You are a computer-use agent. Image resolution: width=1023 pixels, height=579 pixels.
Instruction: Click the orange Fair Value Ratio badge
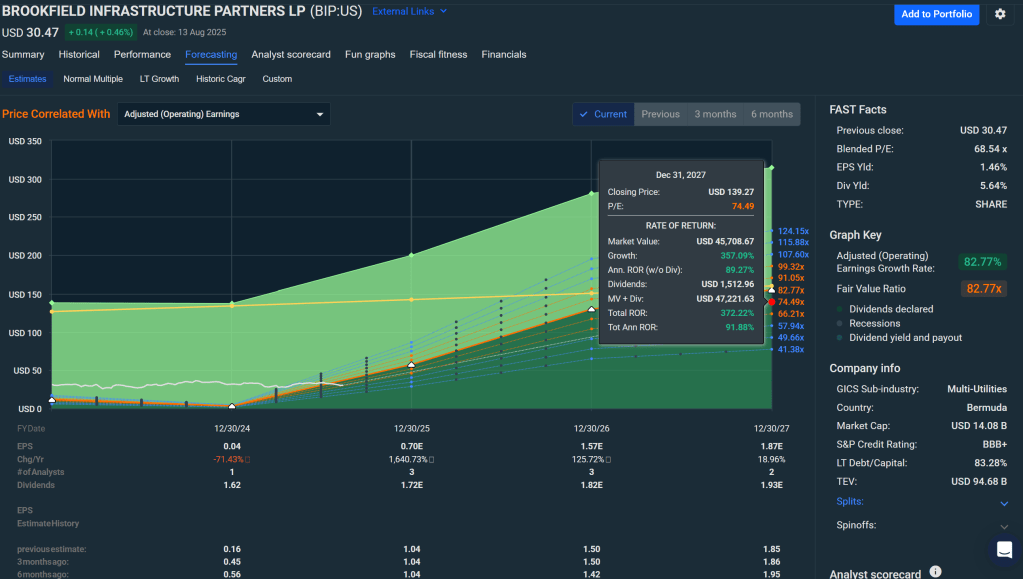985,288
